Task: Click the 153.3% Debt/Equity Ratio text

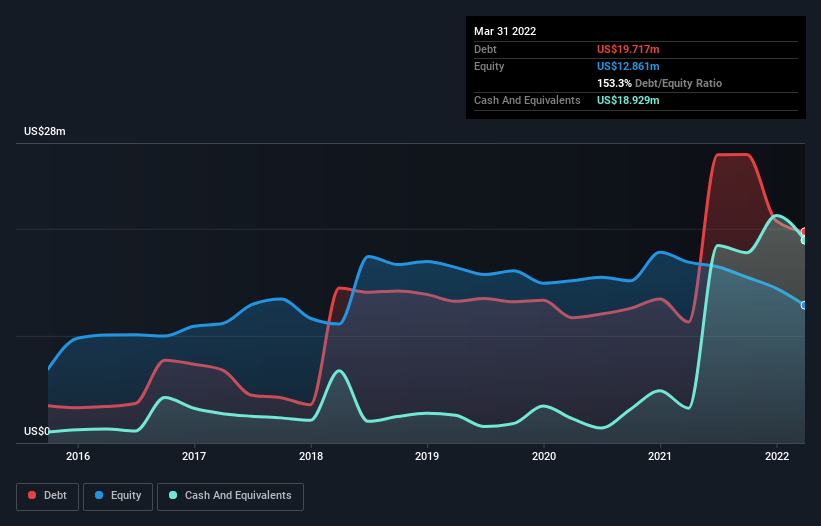Action: tap(659, 83)
